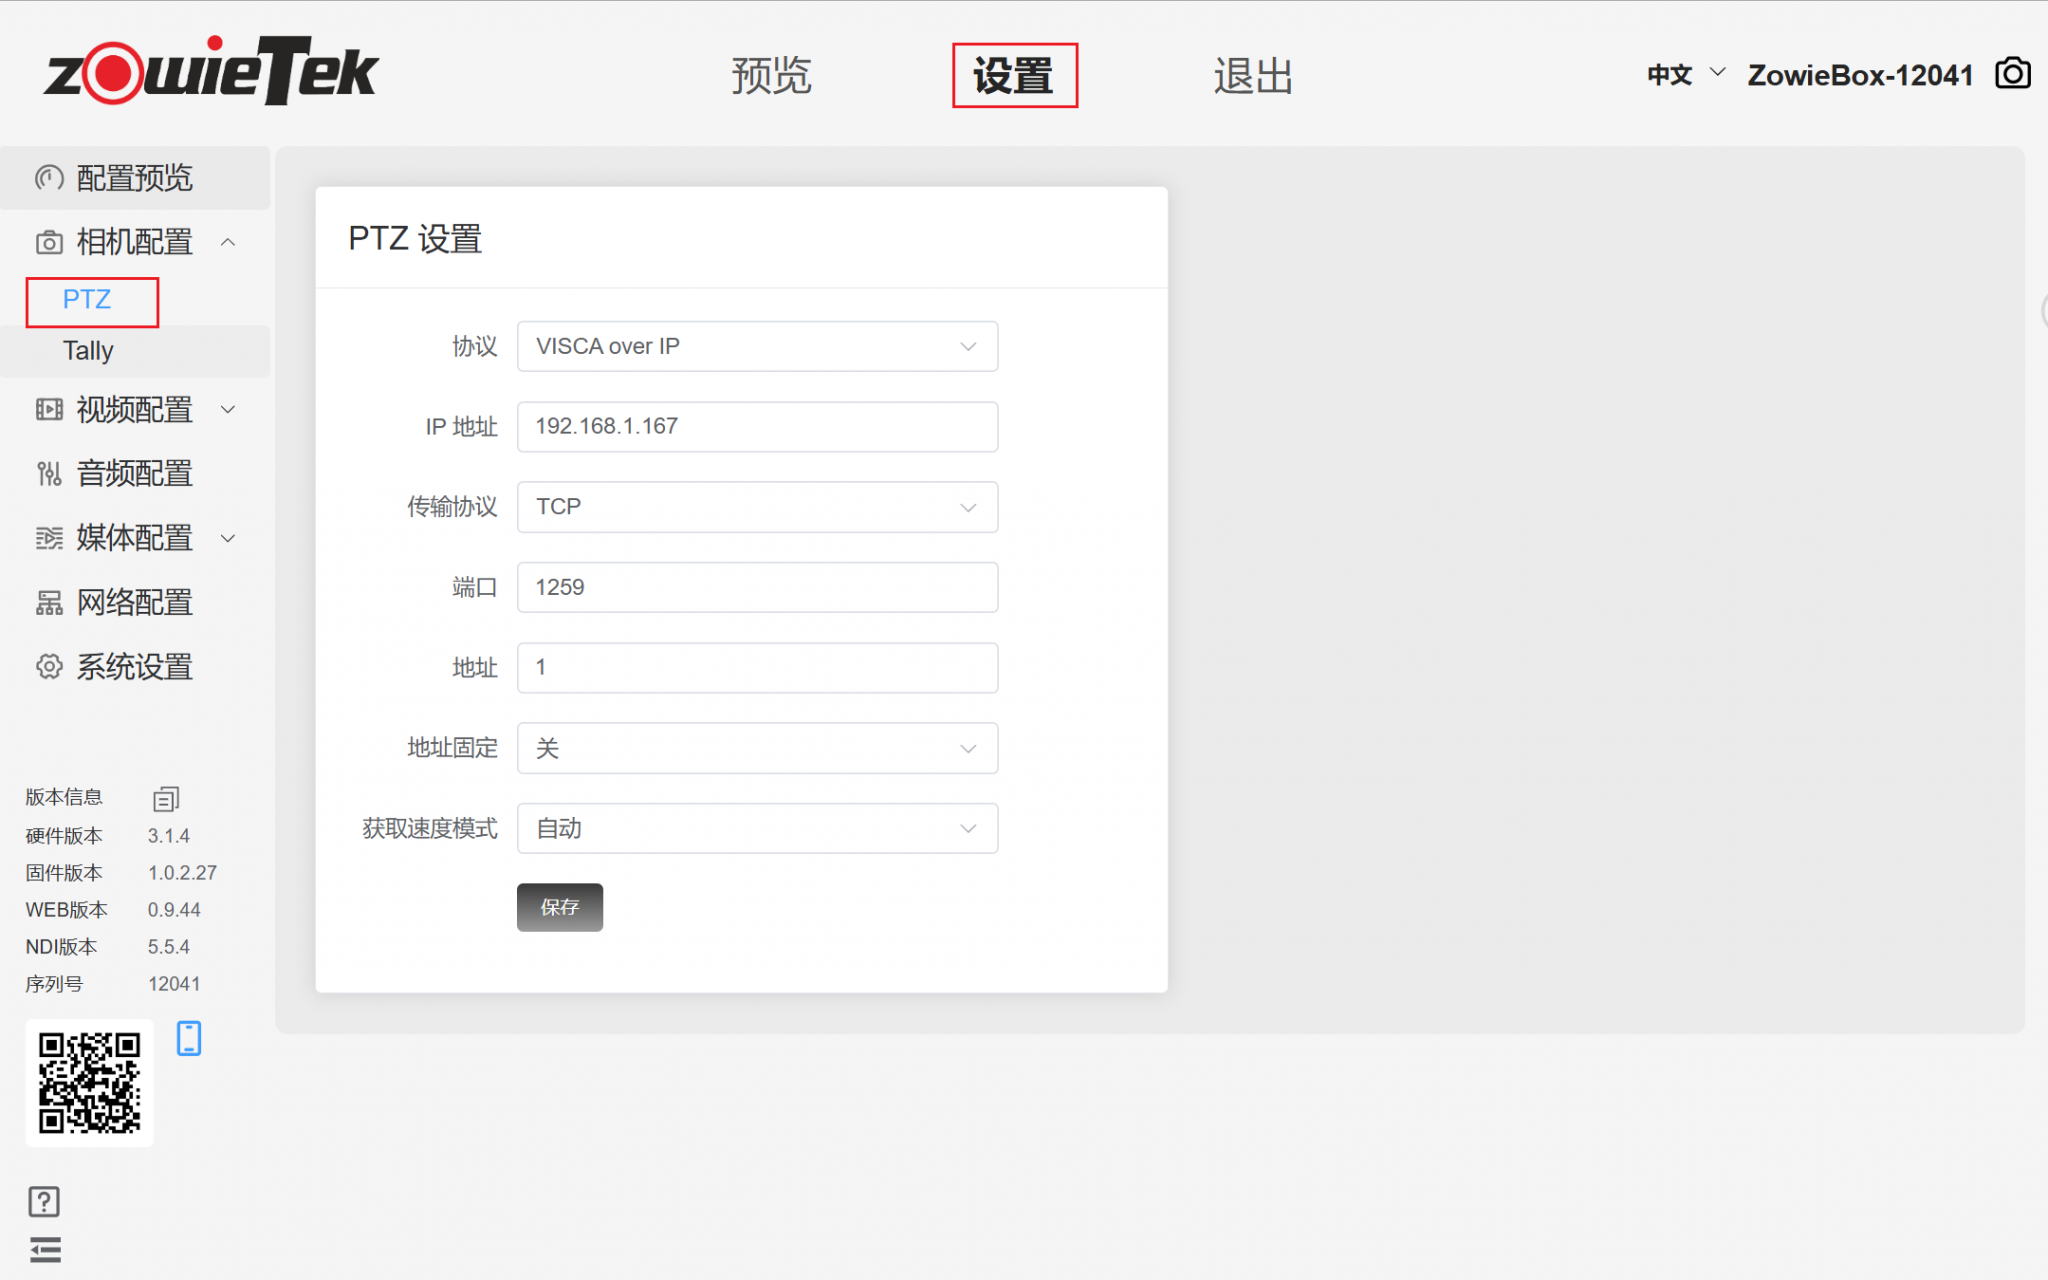Viewport: 2048px width, 1280px height.
Task: Open the 中文 language selector
Action: 1686,74
